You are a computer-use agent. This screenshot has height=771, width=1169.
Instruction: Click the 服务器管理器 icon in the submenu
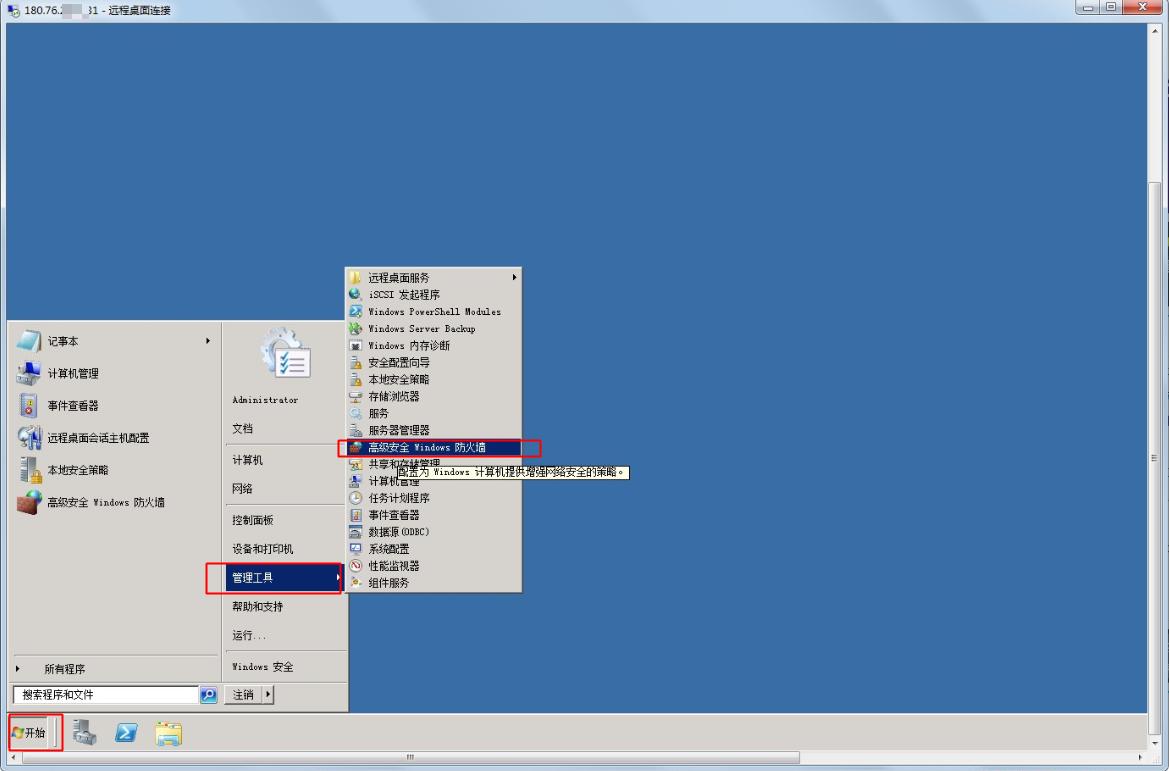click(356, 430)
